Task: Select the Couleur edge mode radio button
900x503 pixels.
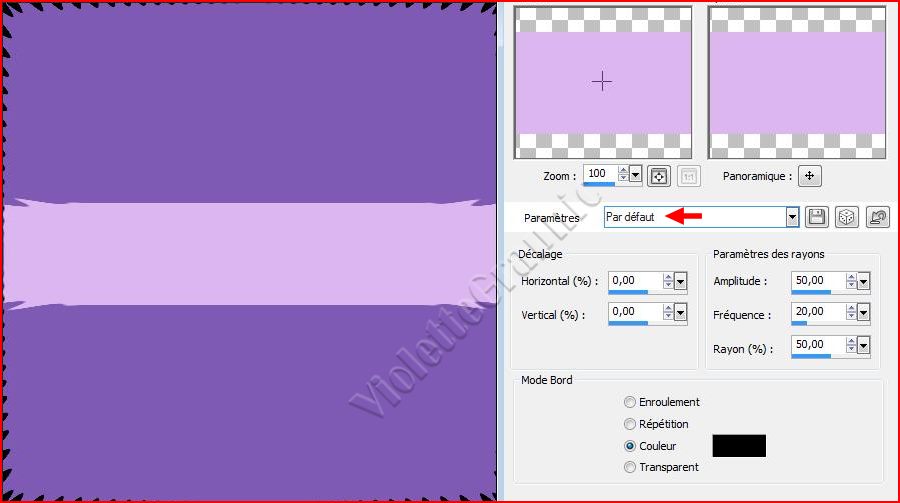Action: tap(629, 446)
